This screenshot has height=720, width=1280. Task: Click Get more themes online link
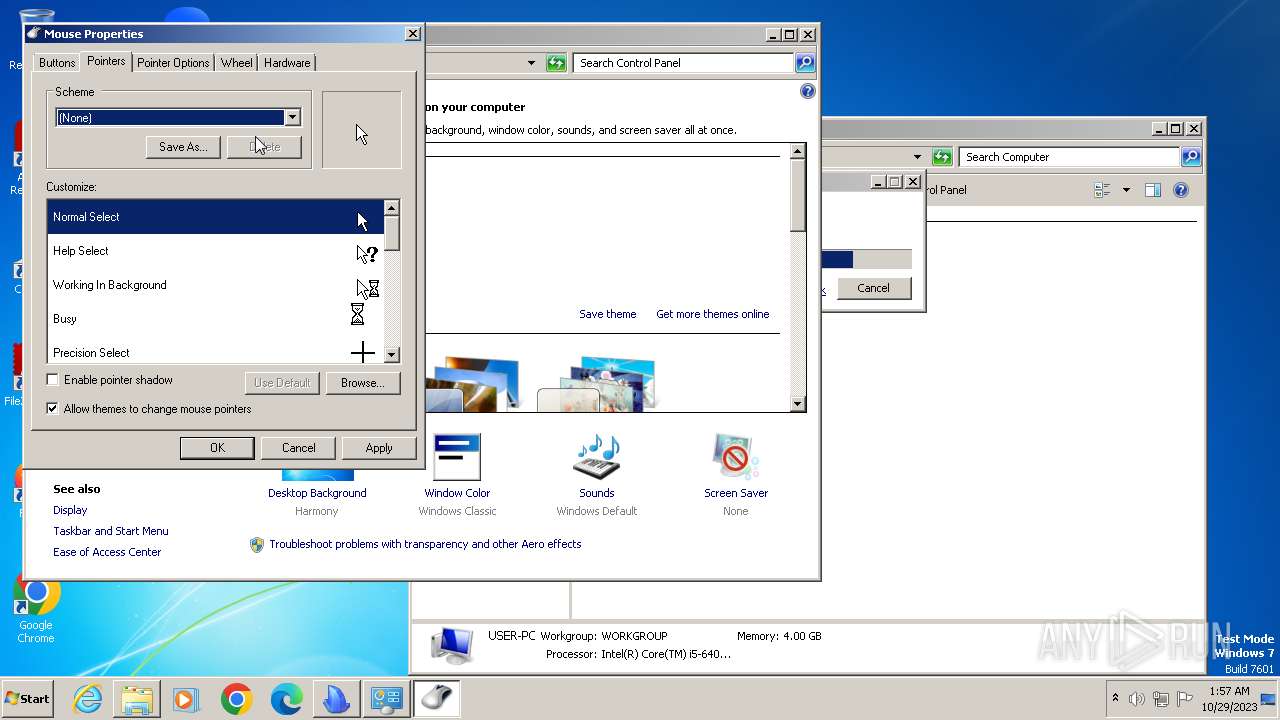point(713,314)
